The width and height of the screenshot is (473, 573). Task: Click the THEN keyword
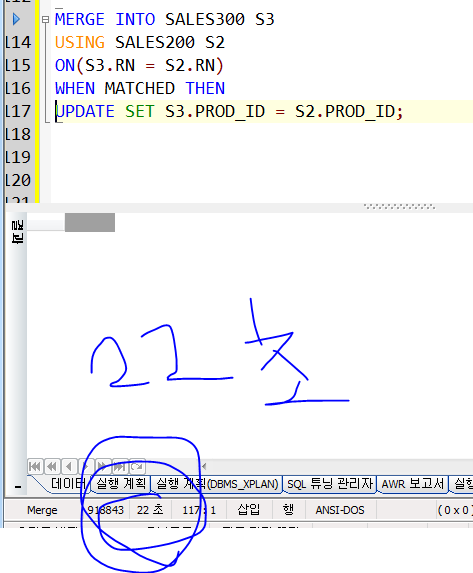tap(205, 88)
